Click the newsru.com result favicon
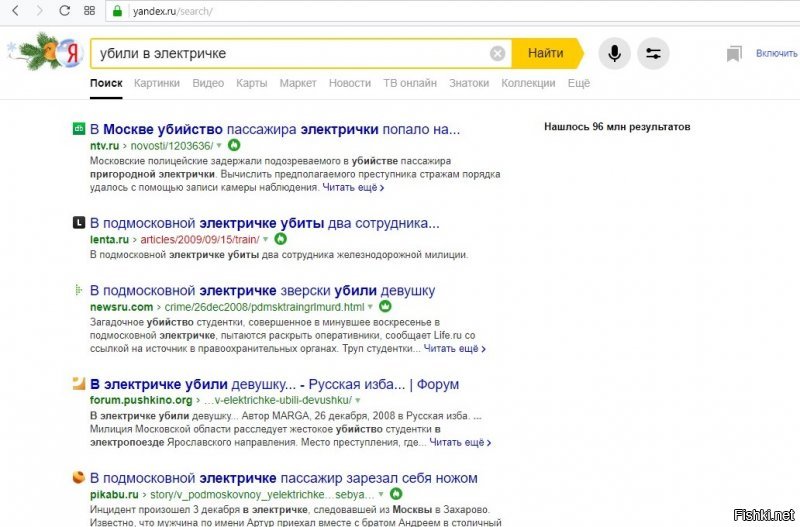Screen dimensions: 800x527 tap(79, 290)
